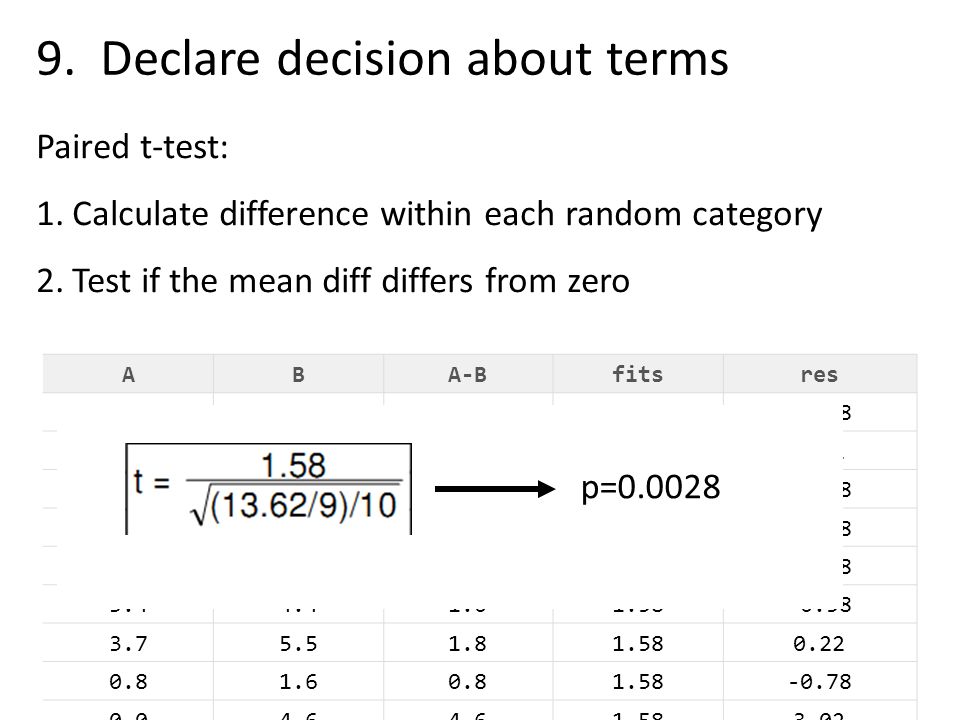Viewport: 960px width, 720px height.
Task: Click the black arrow pointing to p-value
Action: coord(495,489)
